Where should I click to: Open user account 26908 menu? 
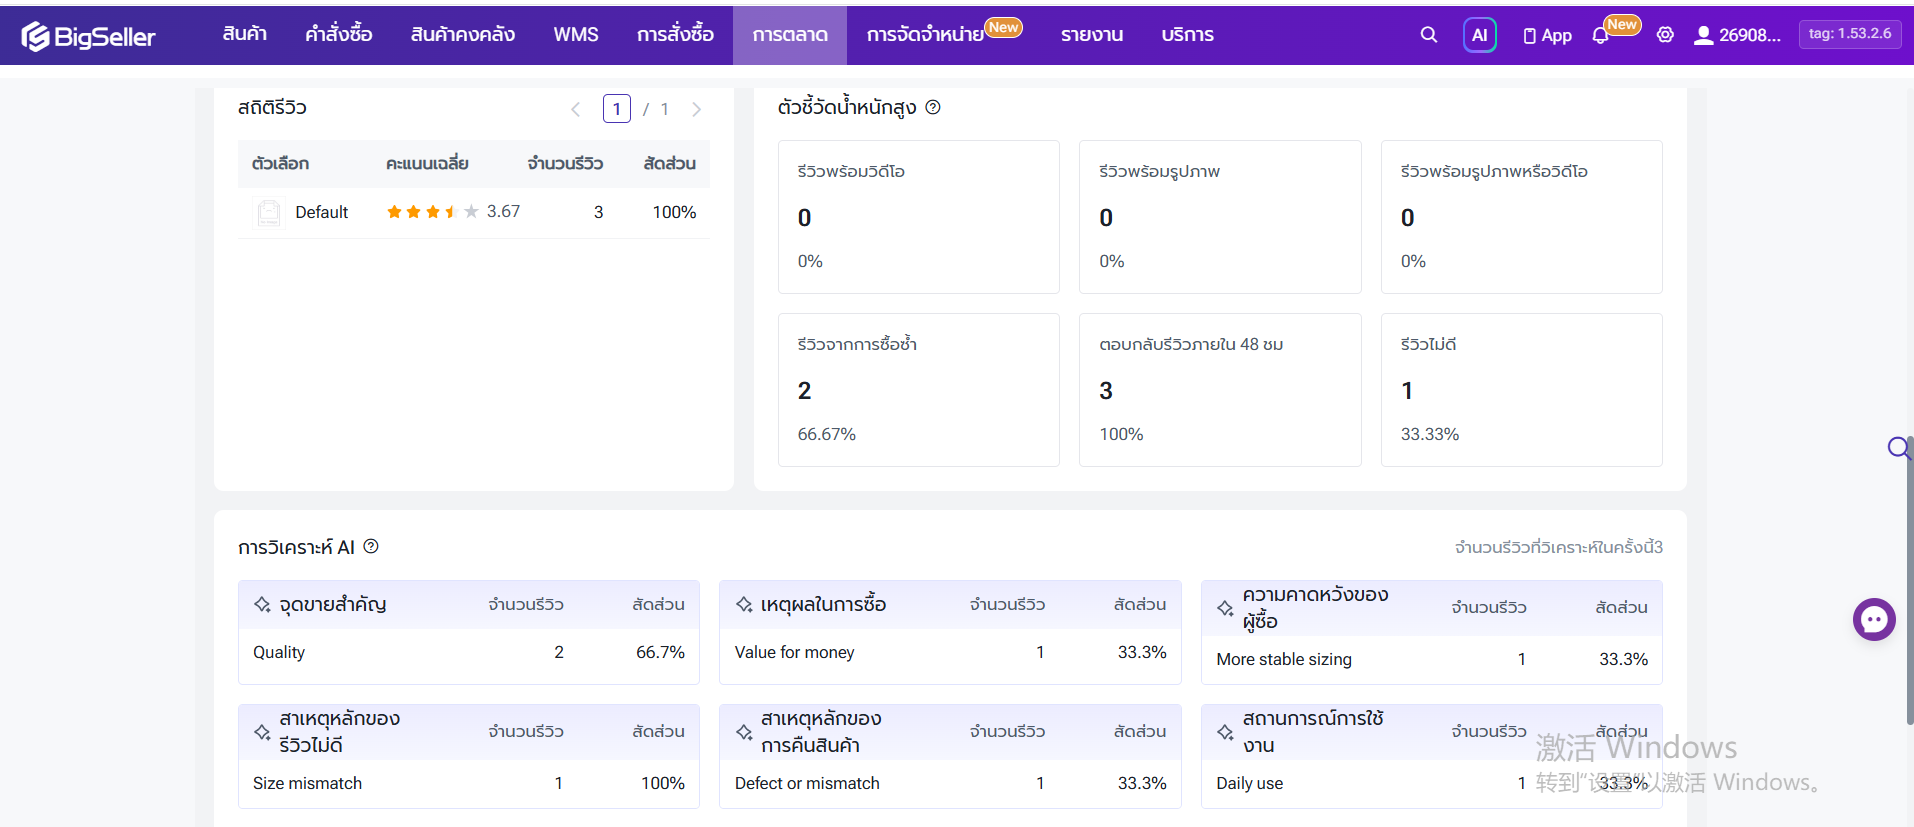[x=1737, y=35]
